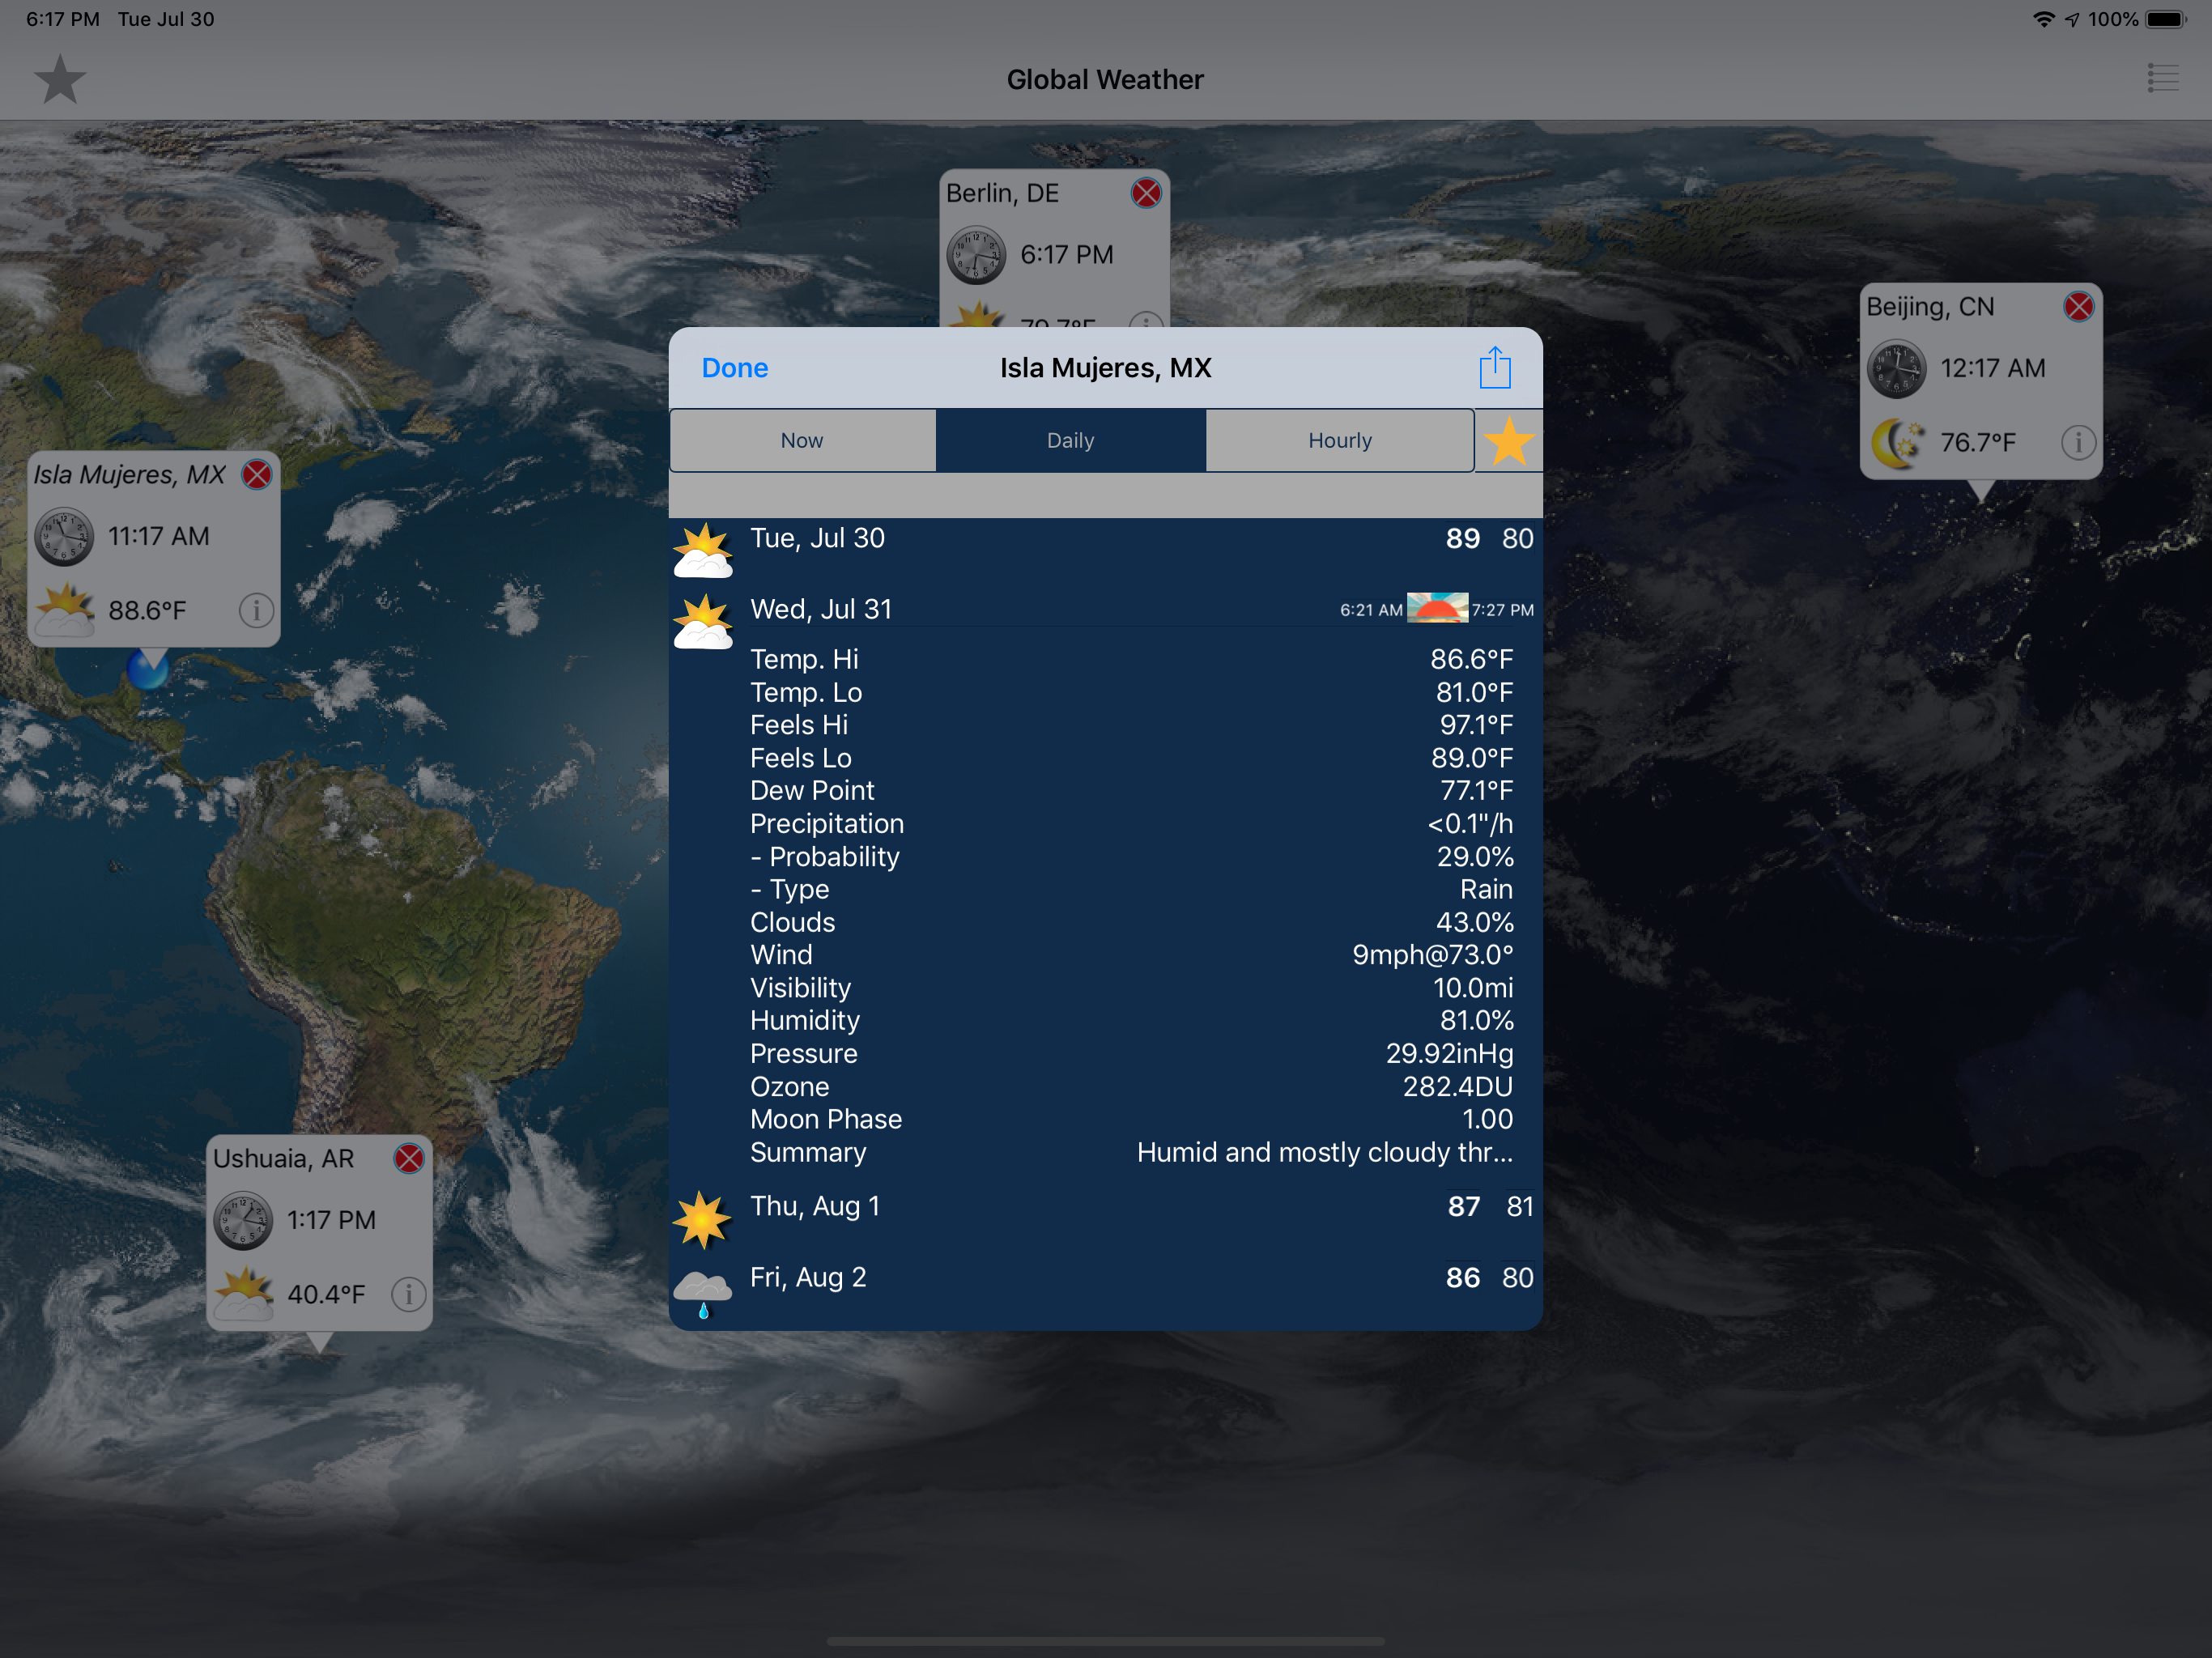Image resolution: width=2212 pixels, height=1658 pixels.
Task: Select the Daily tab
Action: pos(1070,441)
